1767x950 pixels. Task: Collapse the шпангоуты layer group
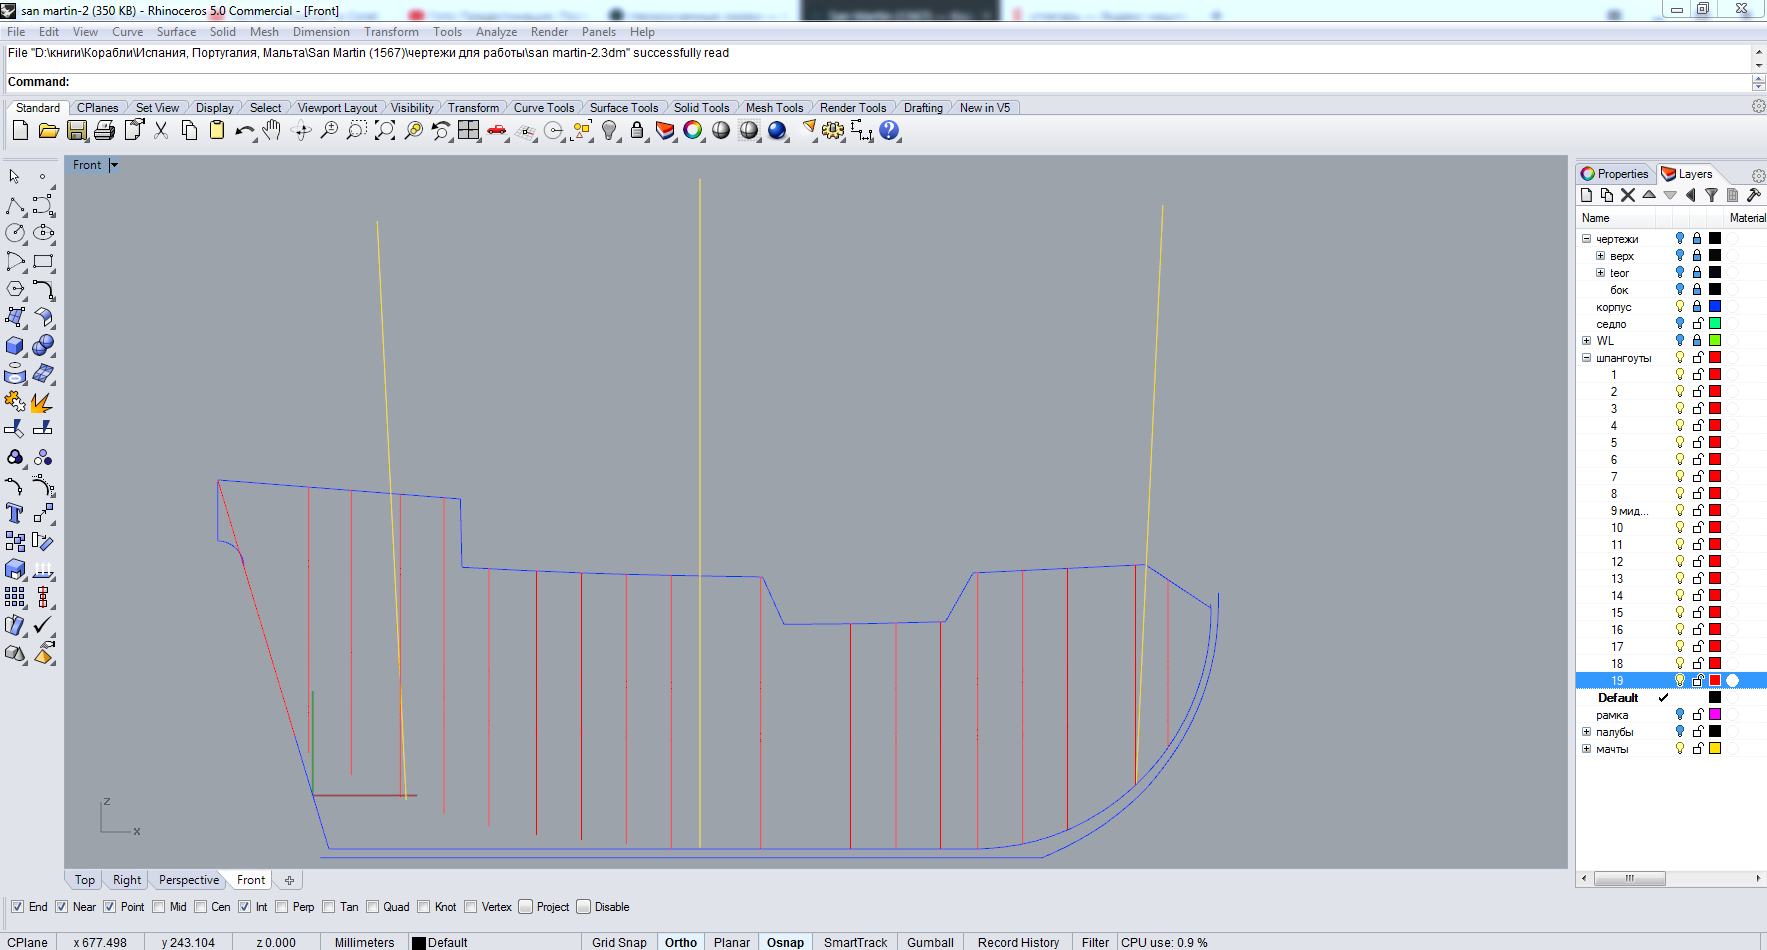[1586, 358]
